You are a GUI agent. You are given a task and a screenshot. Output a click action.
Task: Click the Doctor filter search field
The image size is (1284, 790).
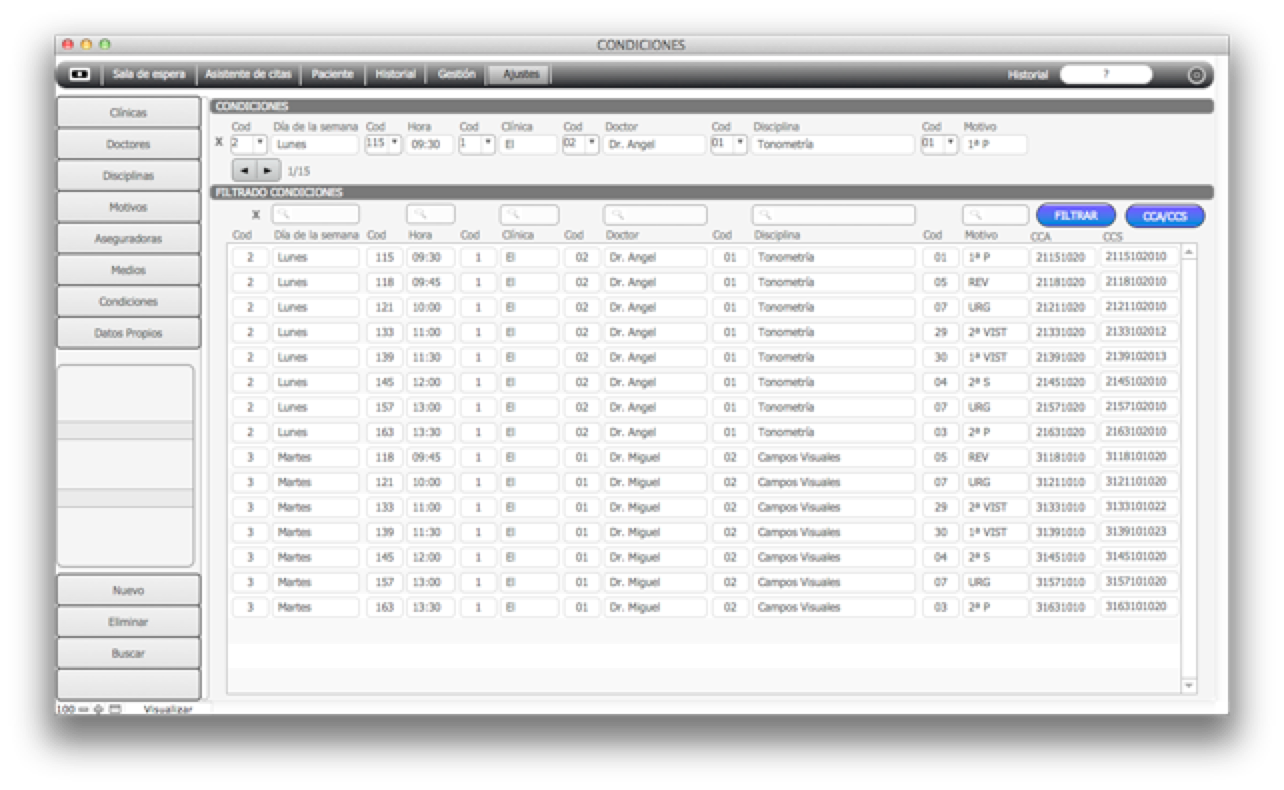pyautogui.click(x=655, y=215)
